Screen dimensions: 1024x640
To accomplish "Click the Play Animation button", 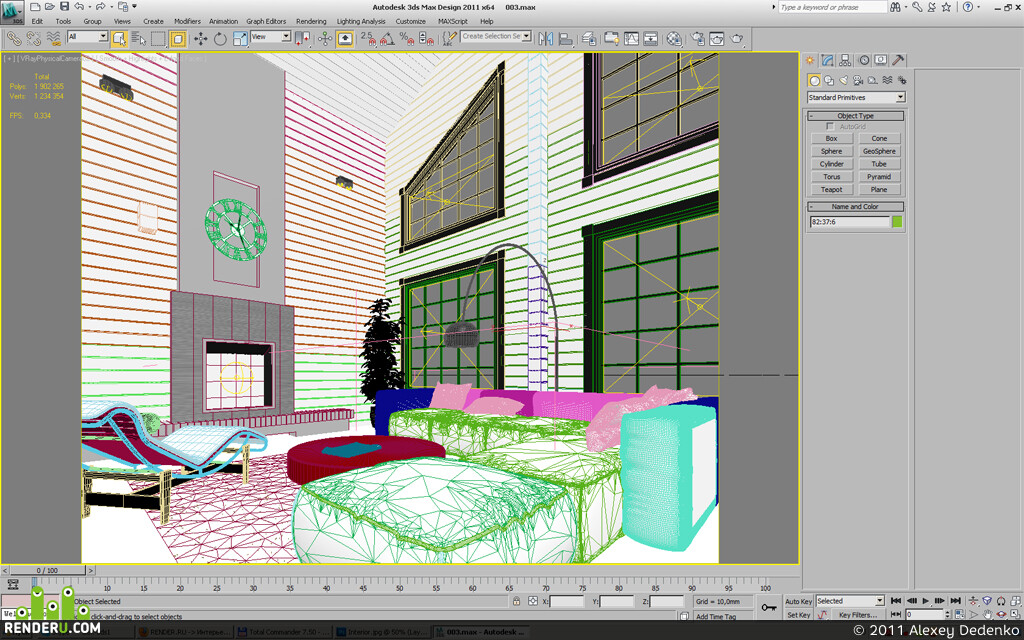I will coord(925,601).
